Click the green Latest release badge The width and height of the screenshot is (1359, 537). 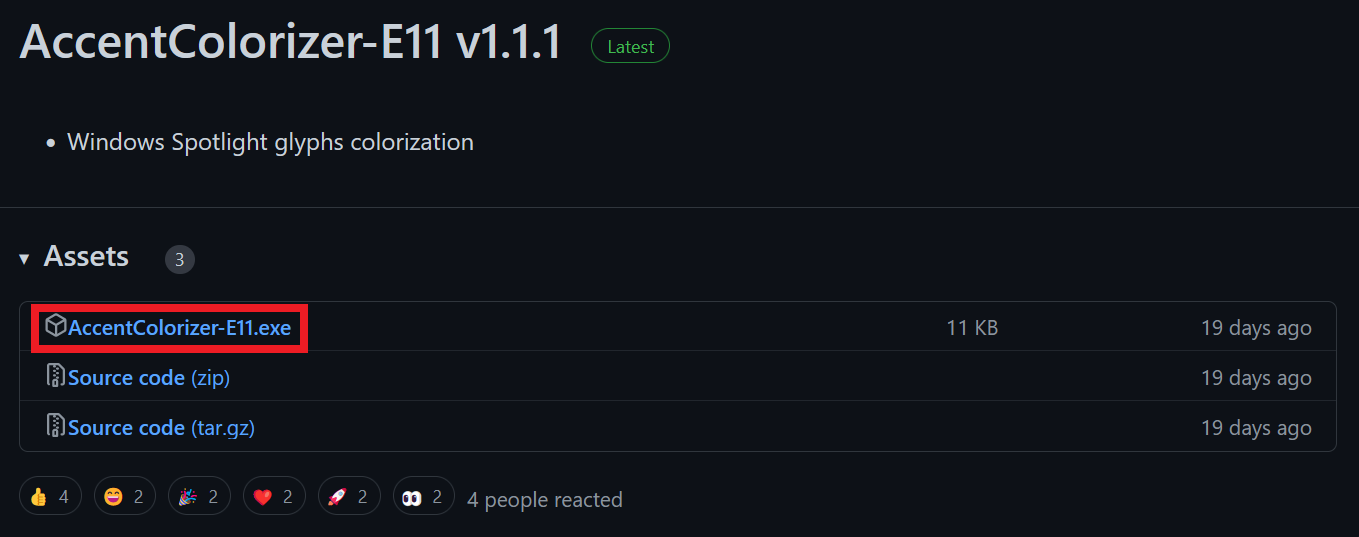tap(630, 47)
